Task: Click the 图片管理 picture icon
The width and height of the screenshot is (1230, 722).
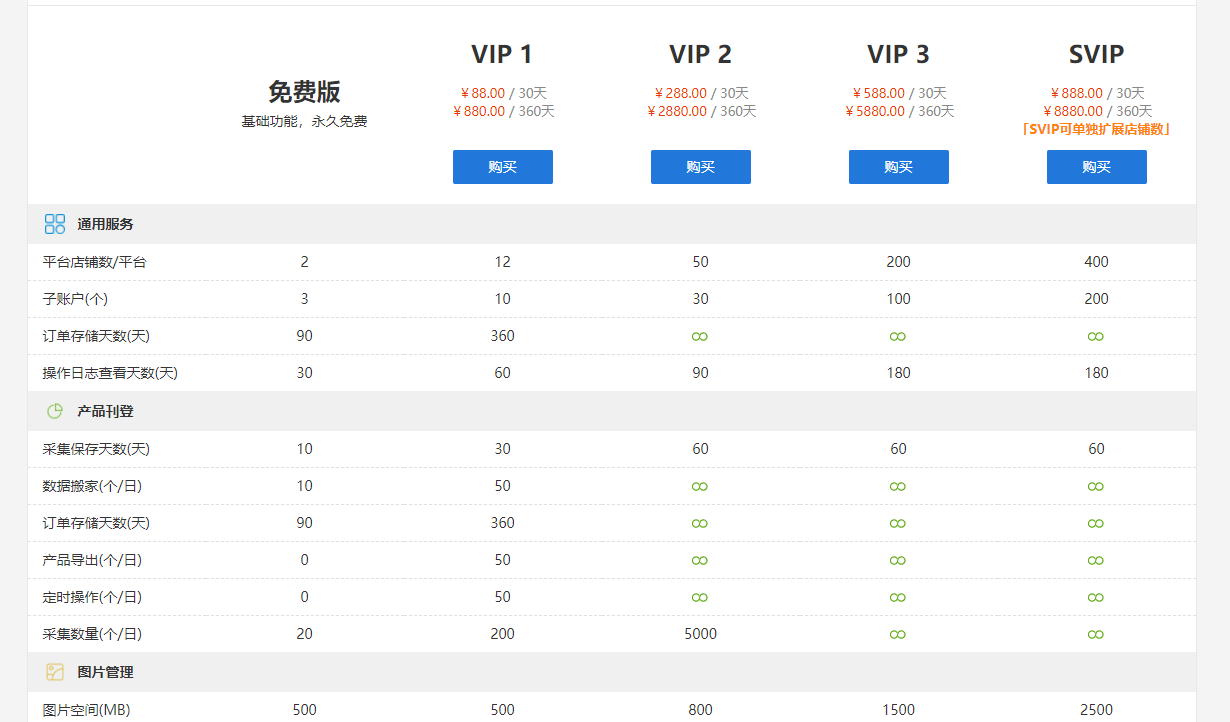Action: [x=55, y=672]
